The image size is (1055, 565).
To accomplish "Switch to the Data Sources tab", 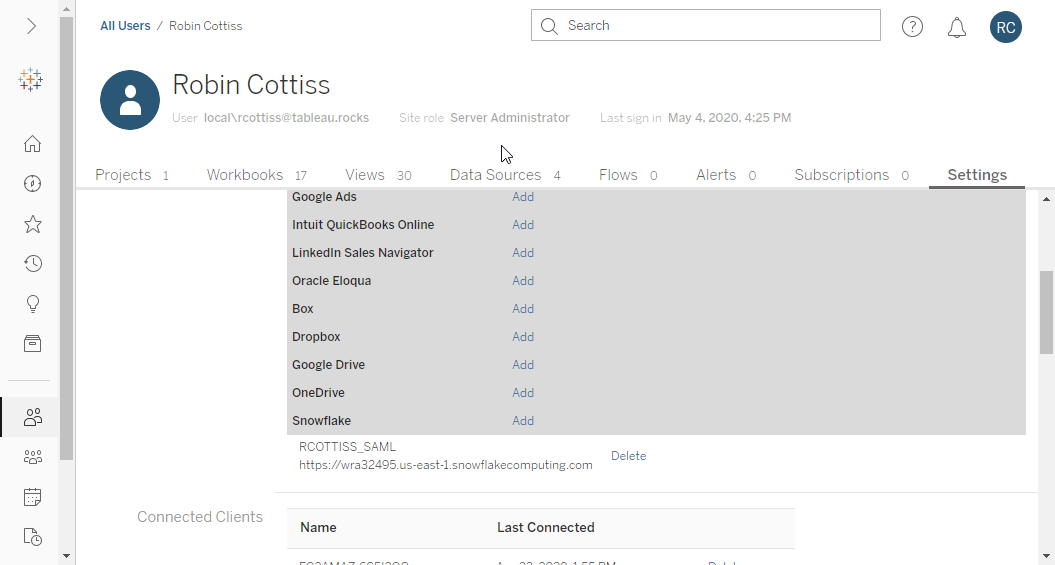I will [505, 175].
